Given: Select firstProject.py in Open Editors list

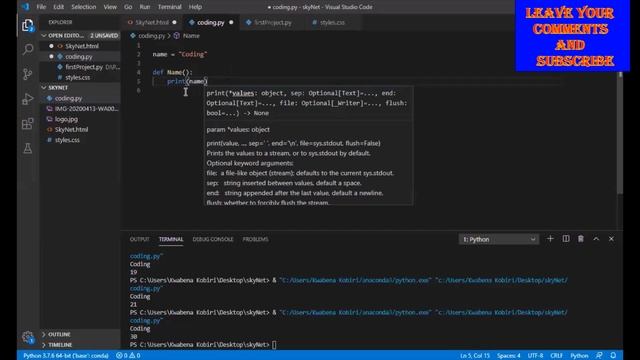Looking at the screenshot, I should [x=80, y=67].
